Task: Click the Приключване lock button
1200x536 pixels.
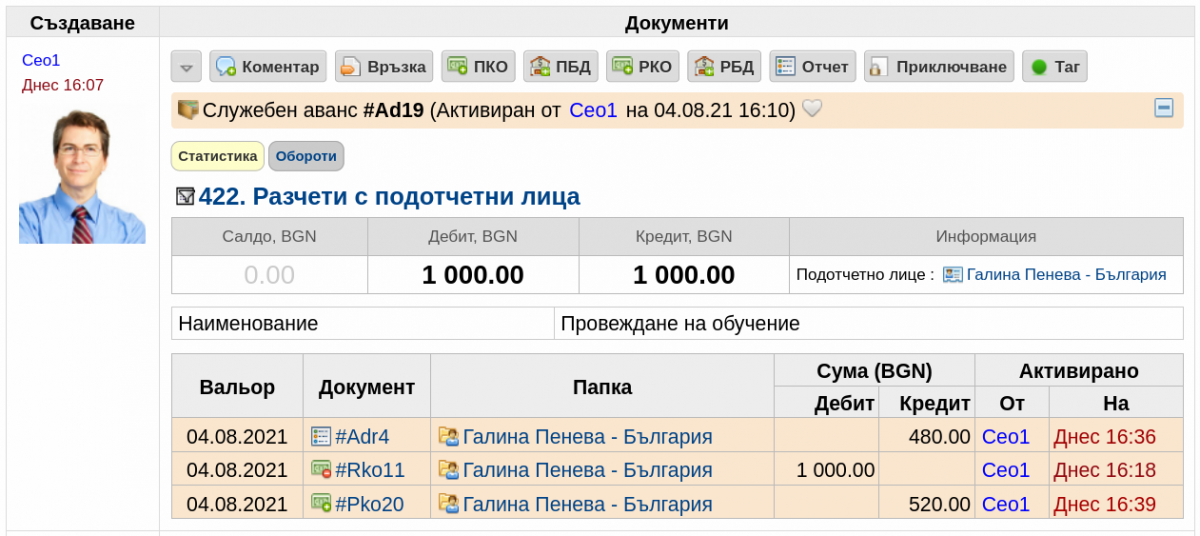Action: coord(939,67)
